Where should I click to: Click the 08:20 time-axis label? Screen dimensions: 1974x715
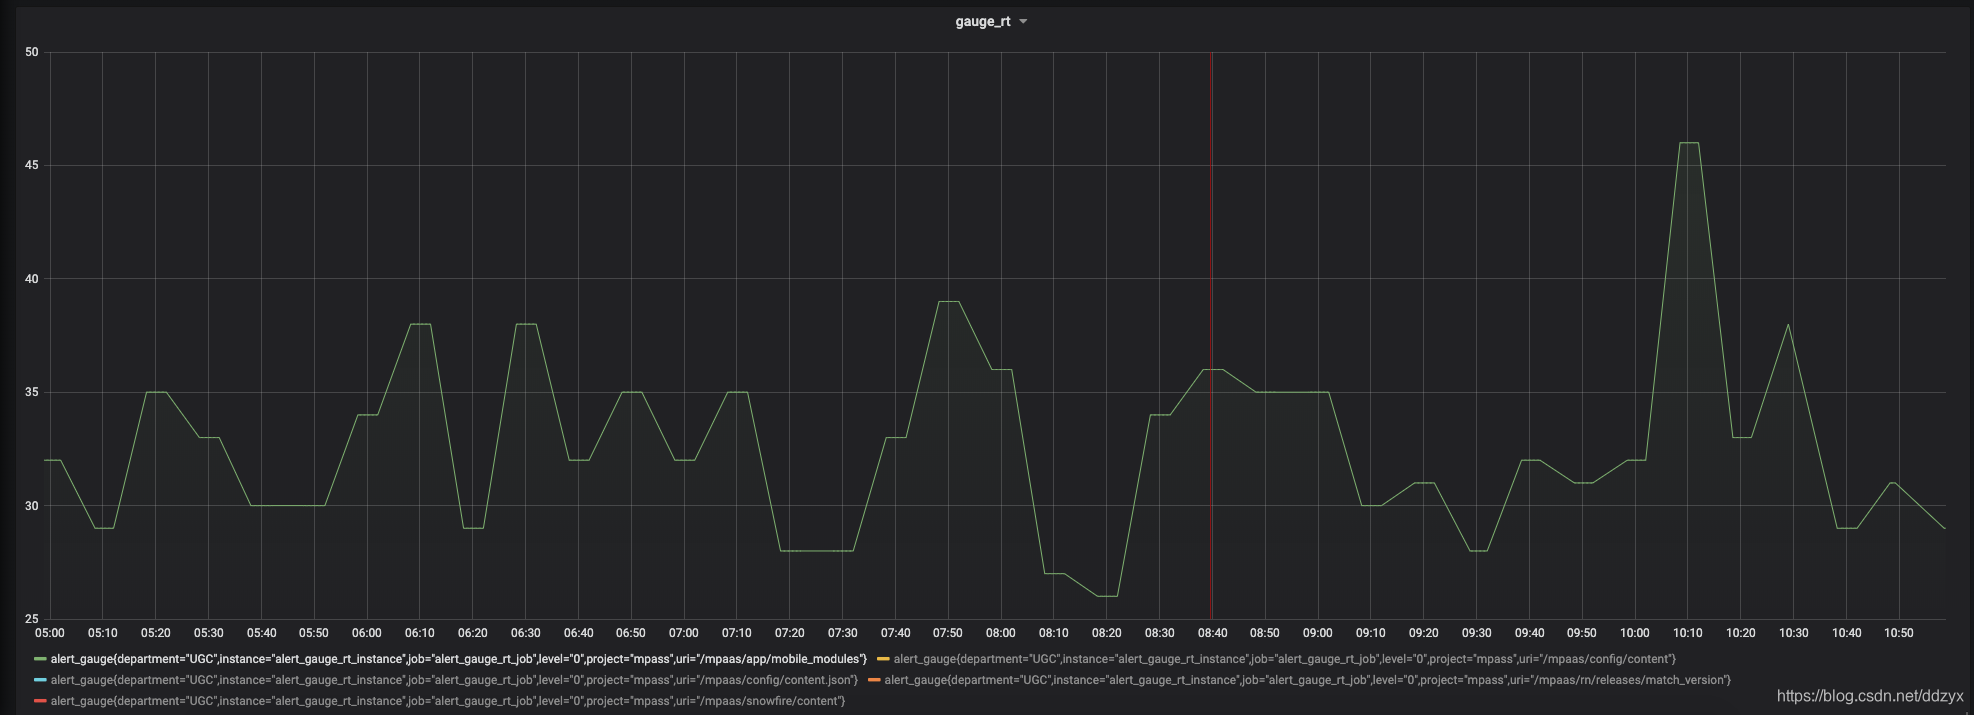tap(1106, 633)
